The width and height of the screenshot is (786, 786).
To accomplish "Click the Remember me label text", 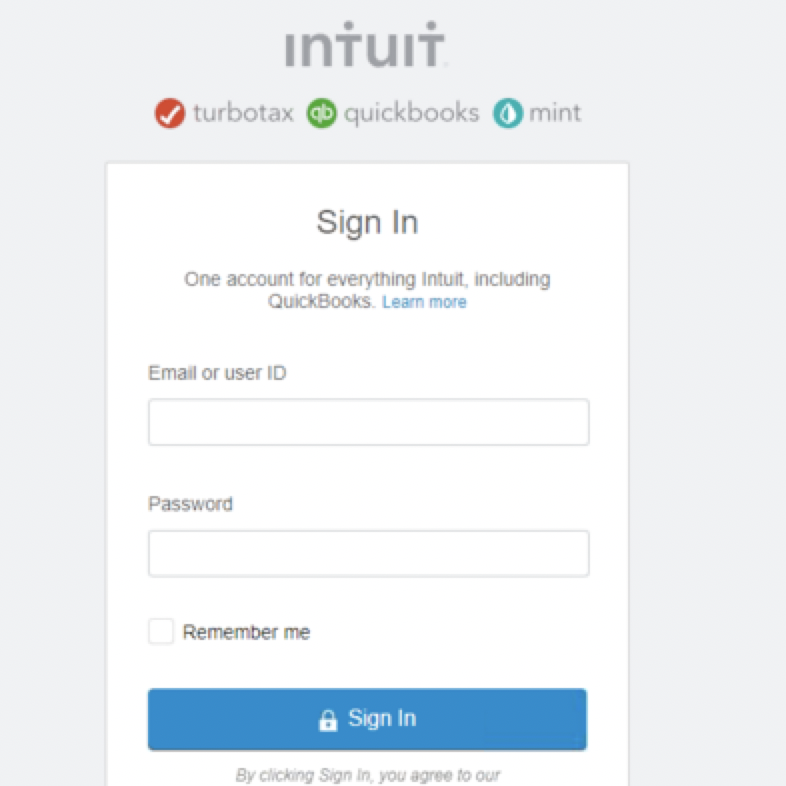I will 246,633.
